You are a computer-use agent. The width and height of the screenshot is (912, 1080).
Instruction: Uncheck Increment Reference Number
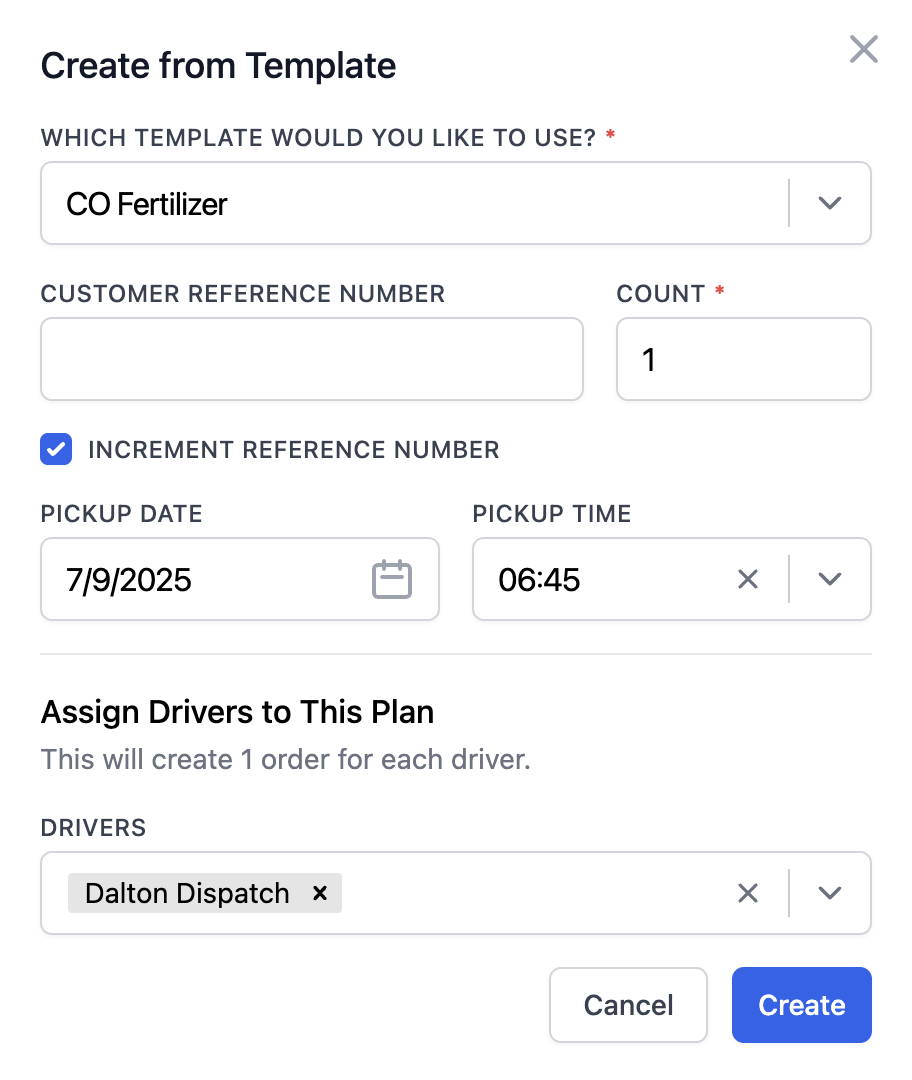56,450
